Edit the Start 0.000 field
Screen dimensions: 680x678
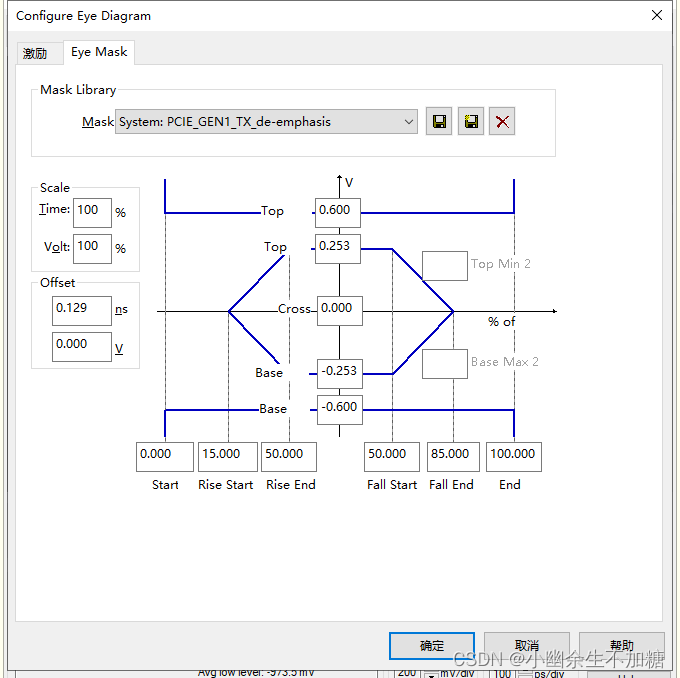tap(165, 457)
